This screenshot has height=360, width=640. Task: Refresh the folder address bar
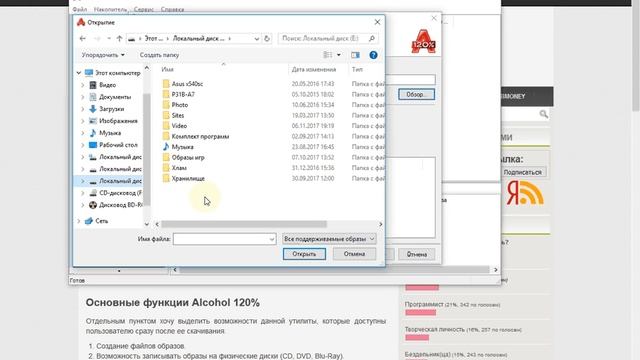coord(267,38)
